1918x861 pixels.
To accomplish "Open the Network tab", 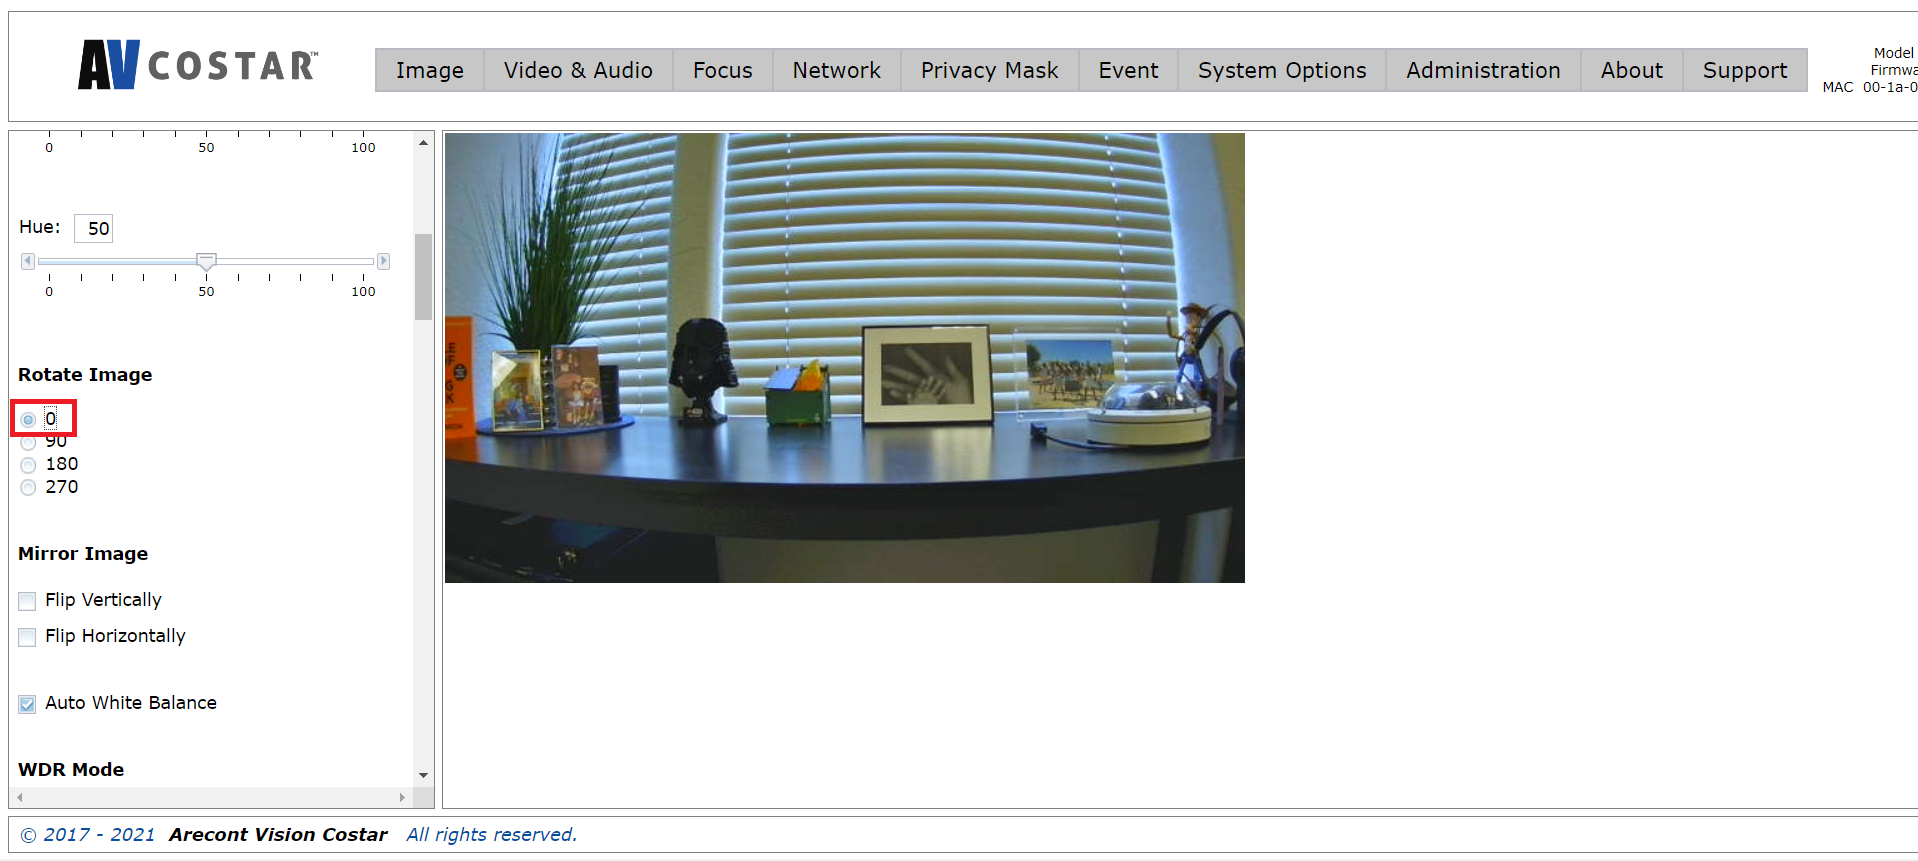I will (836, 70).
